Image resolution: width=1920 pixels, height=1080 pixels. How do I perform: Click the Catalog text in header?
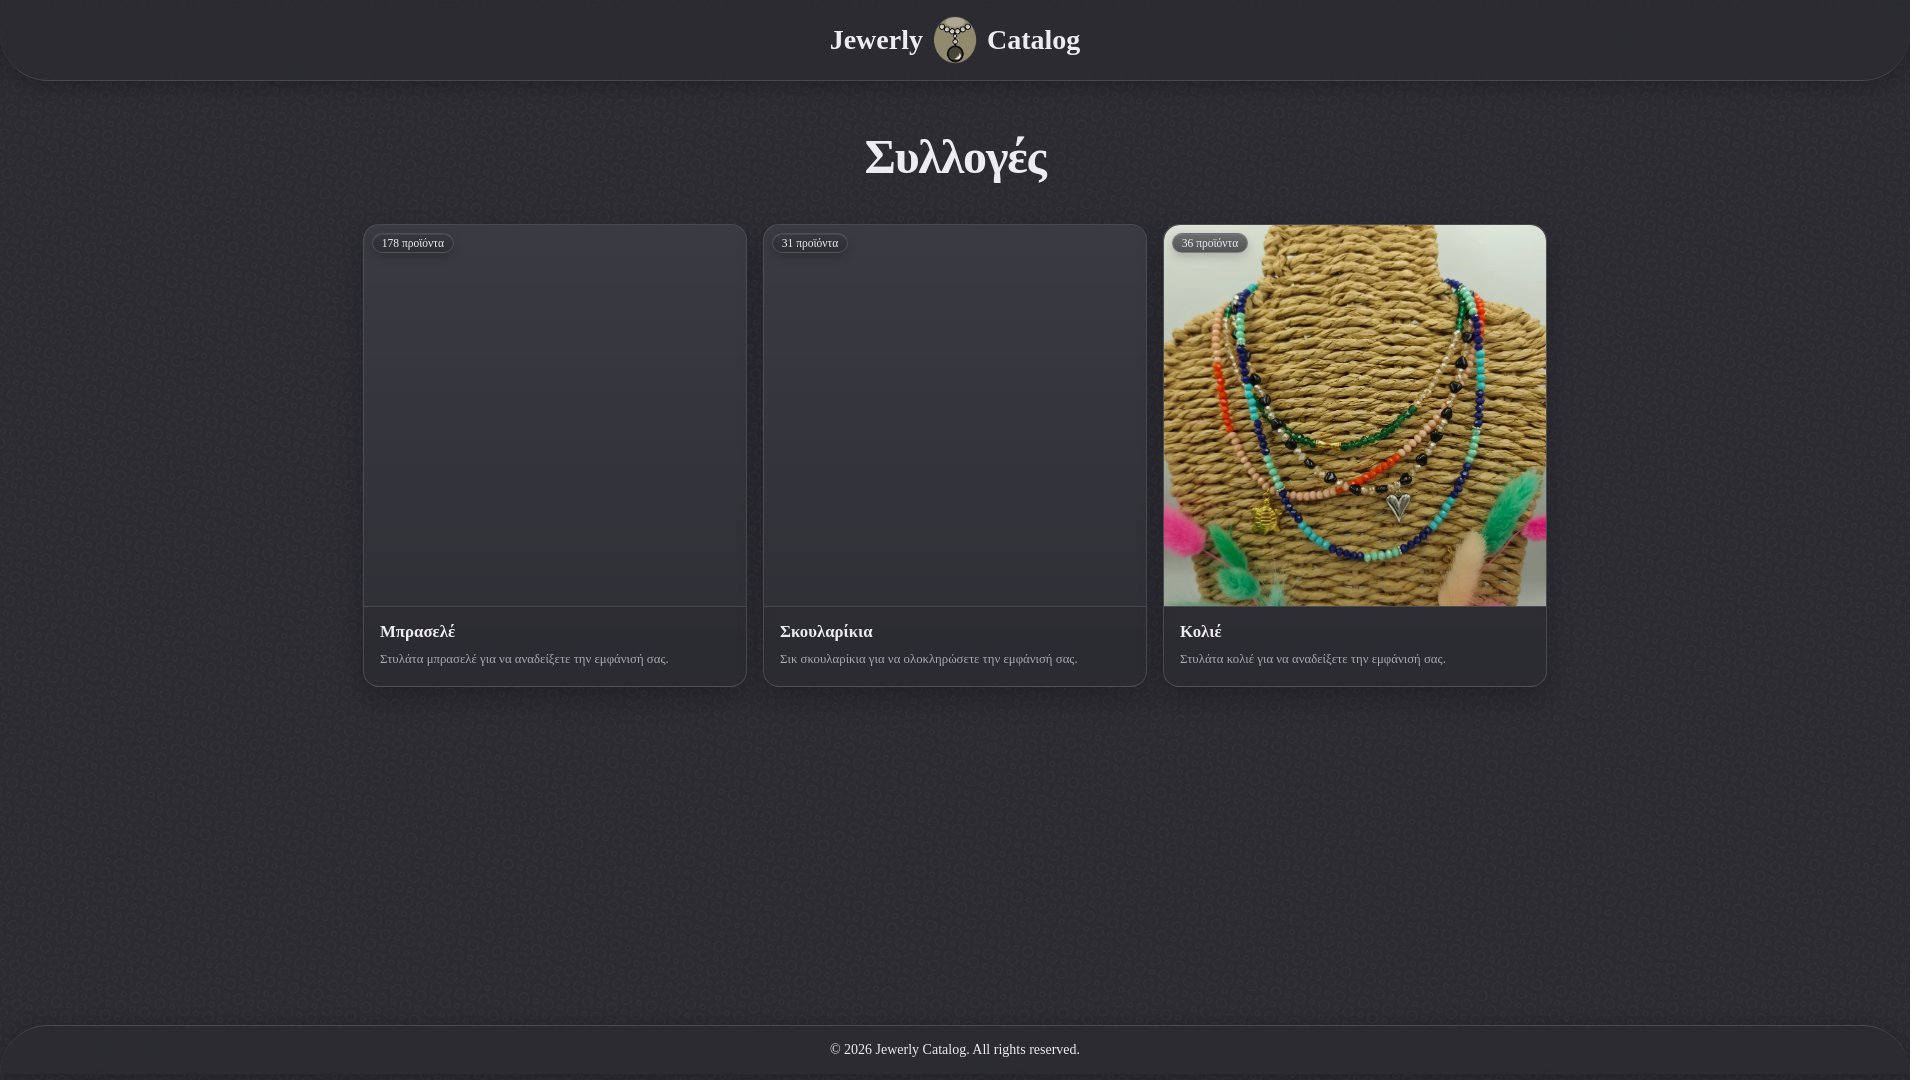(1033, 40)
